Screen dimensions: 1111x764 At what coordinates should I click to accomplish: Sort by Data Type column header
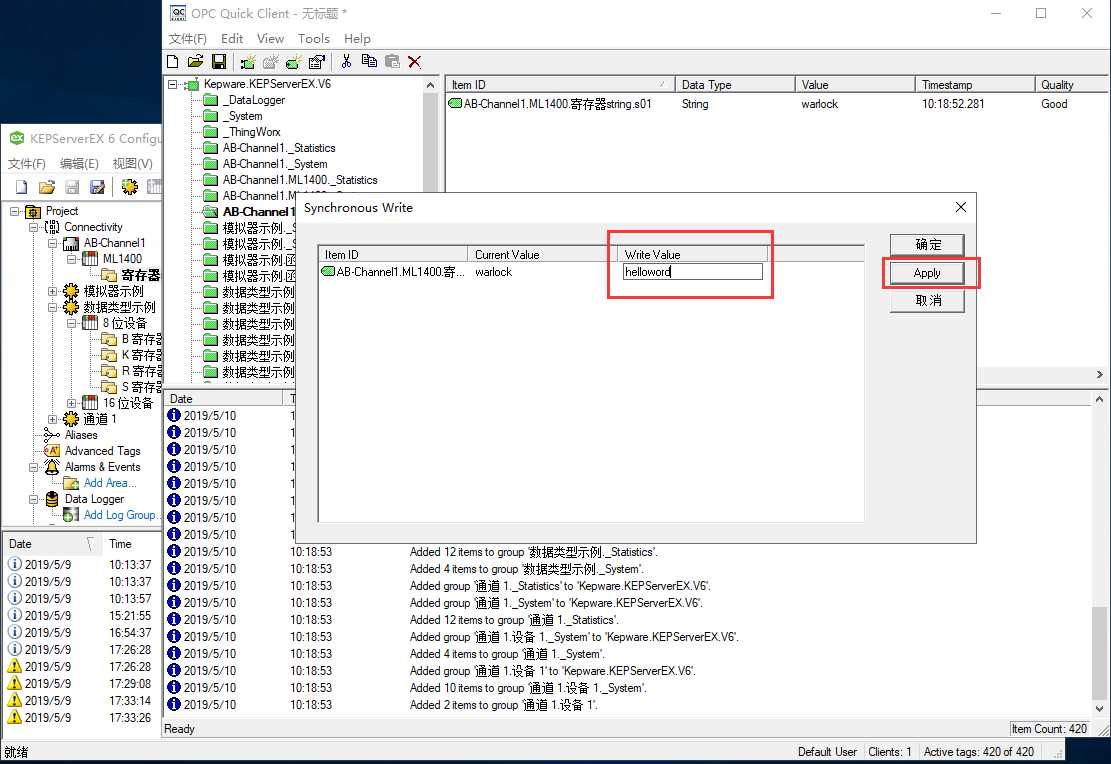tap(735, 84)
